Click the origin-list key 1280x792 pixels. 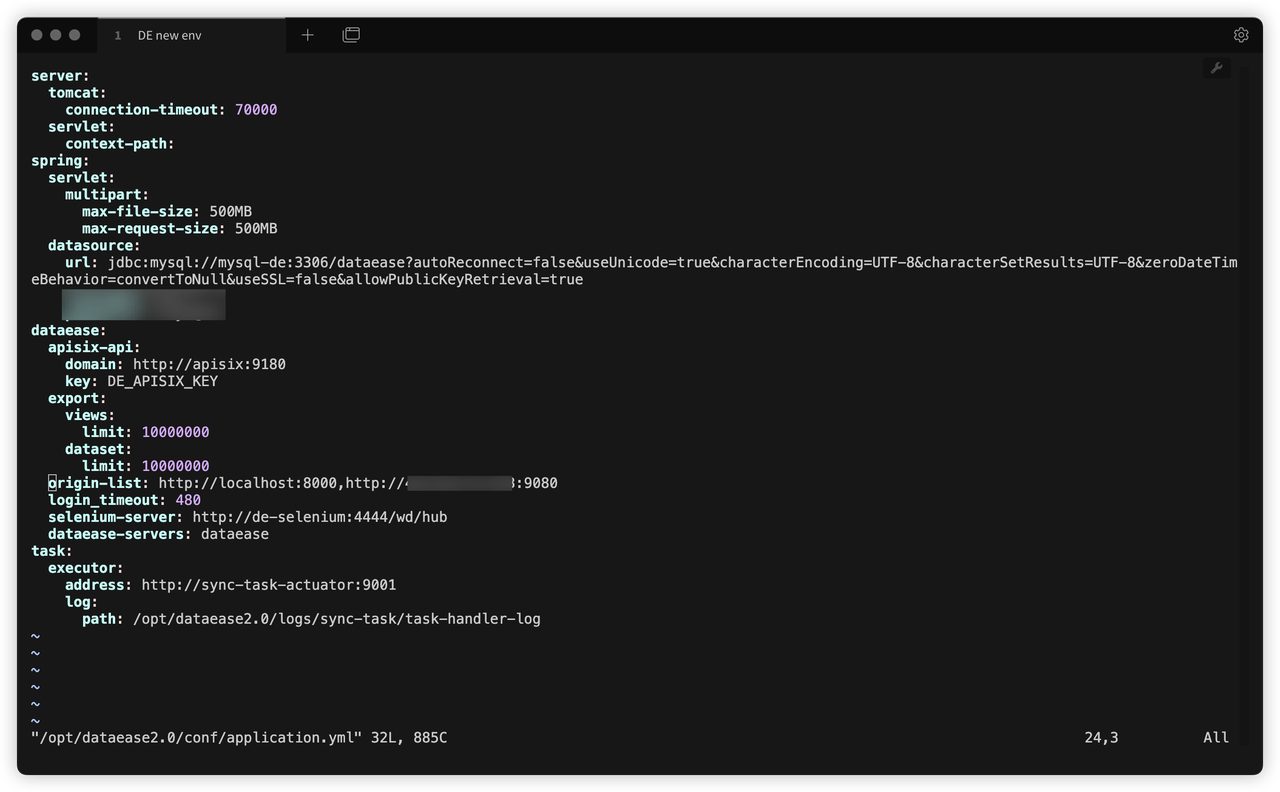point(99,483)
